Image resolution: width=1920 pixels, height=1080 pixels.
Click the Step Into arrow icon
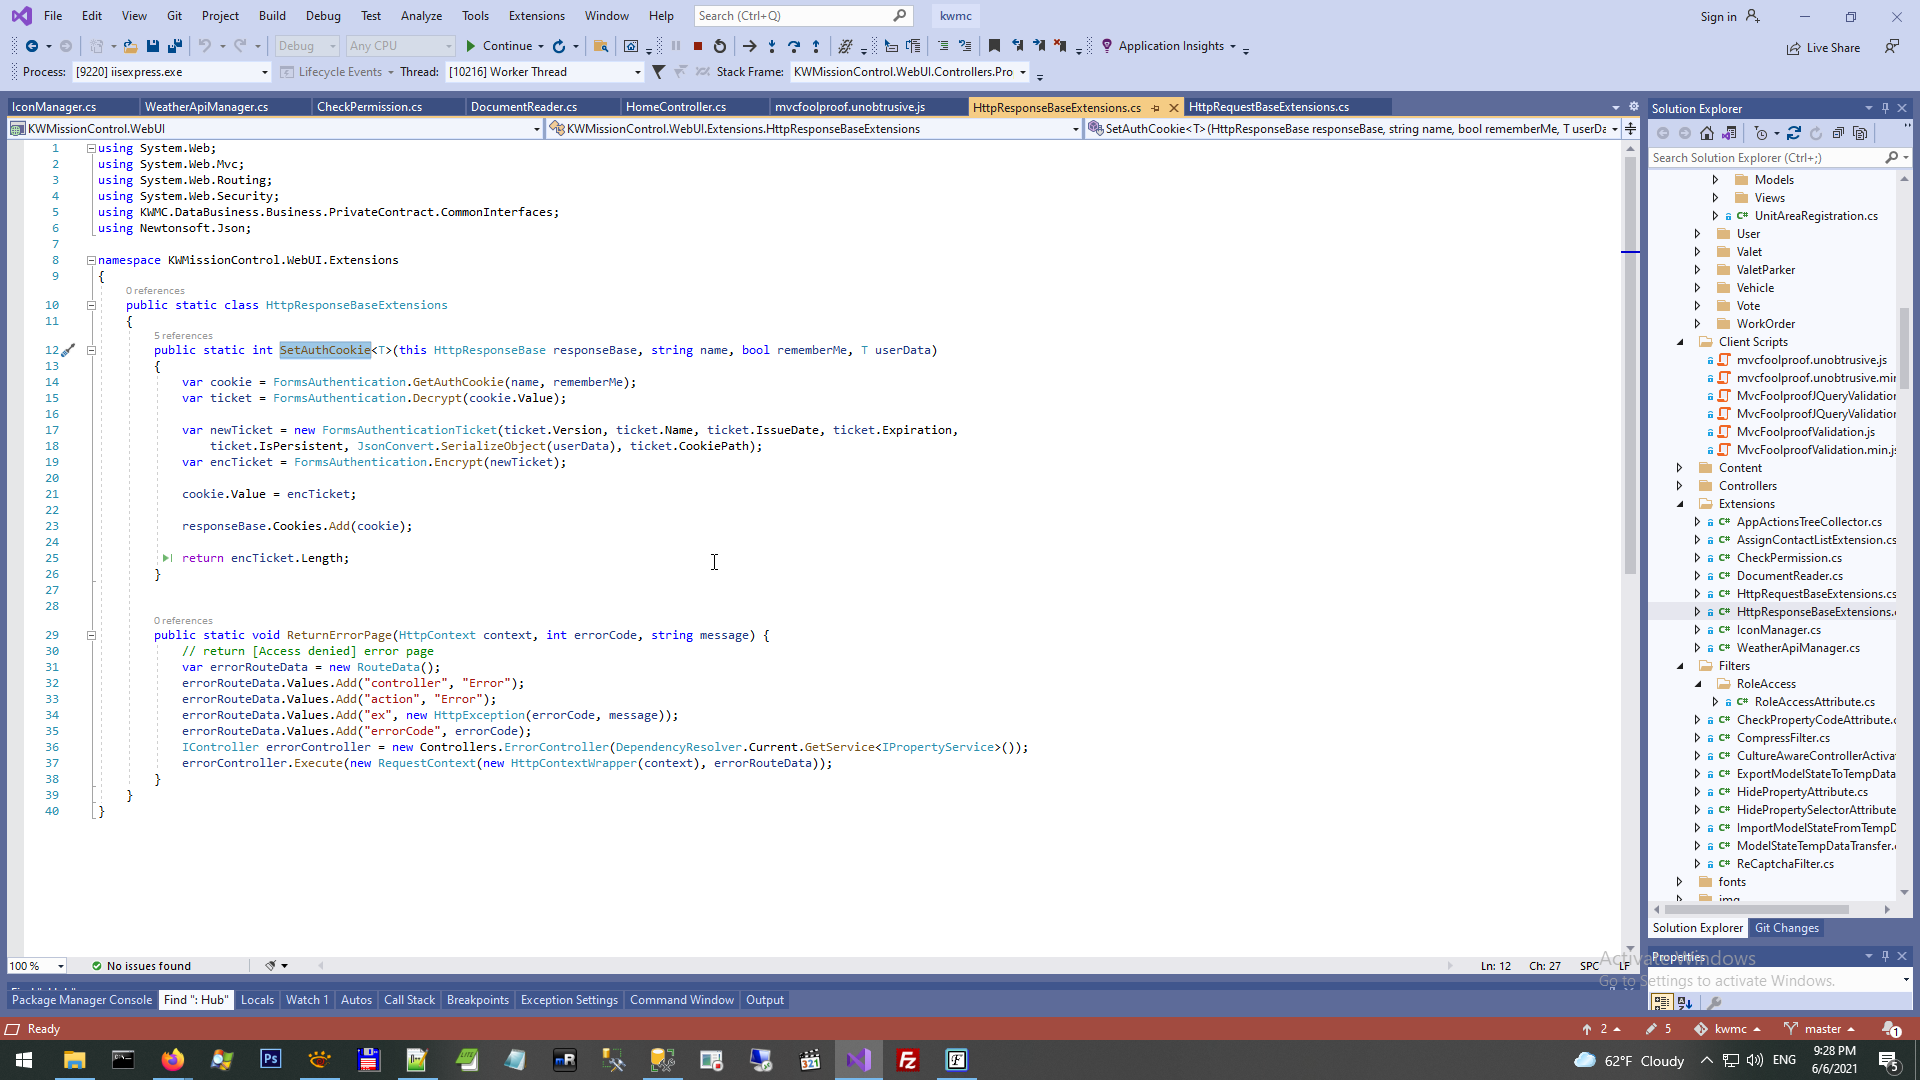[771, 46]
